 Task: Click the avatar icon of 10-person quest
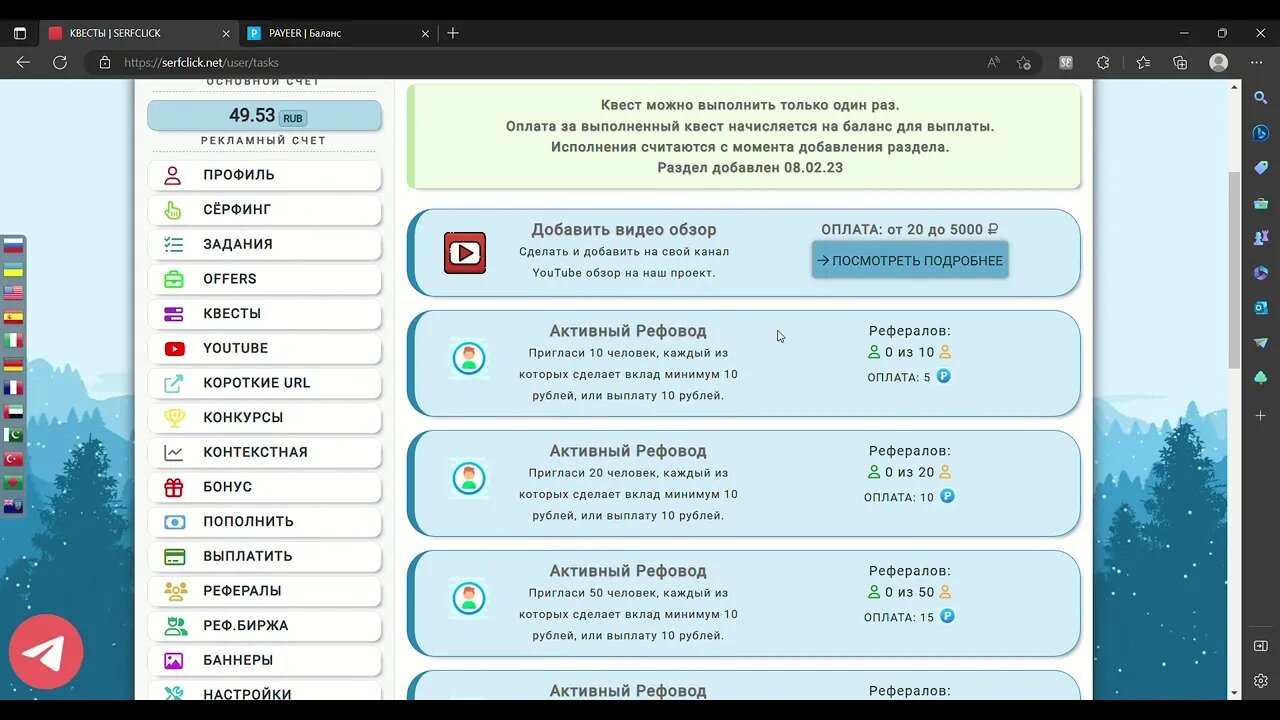click(x=468, y=358)
